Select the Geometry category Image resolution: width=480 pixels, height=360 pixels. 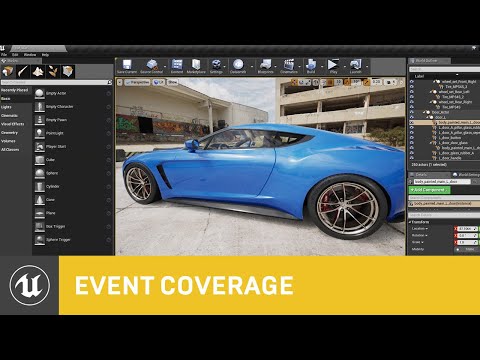[x=9, y=133]
